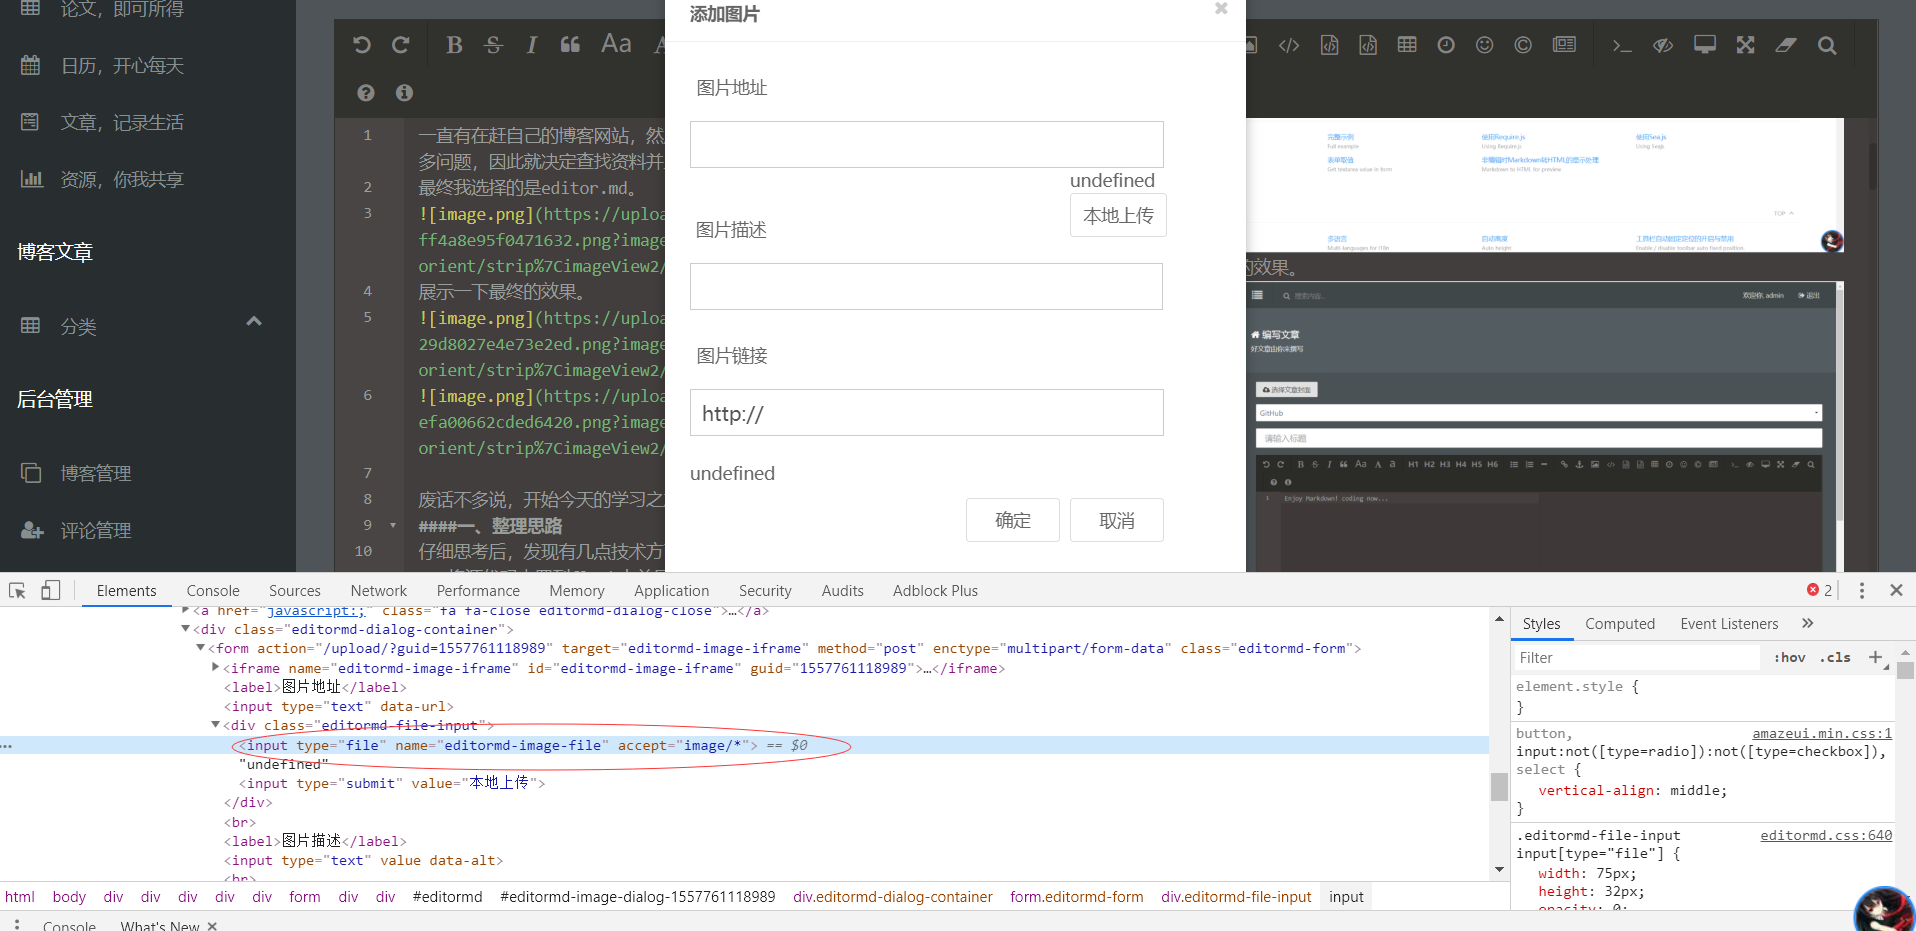
Task: Insert current datetime via the clock icon
Action: [x=1445, y=45]
